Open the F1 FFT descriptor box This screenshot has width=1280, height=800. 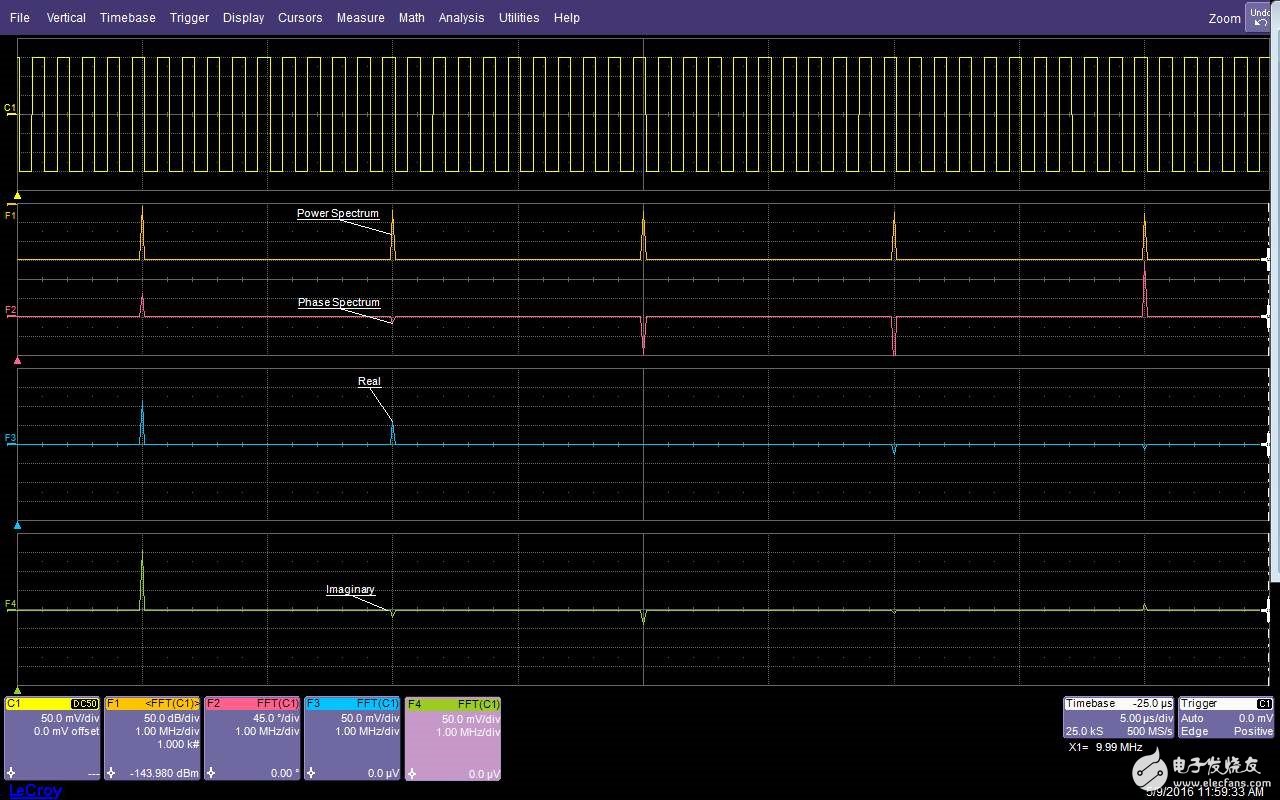(152, 738)
